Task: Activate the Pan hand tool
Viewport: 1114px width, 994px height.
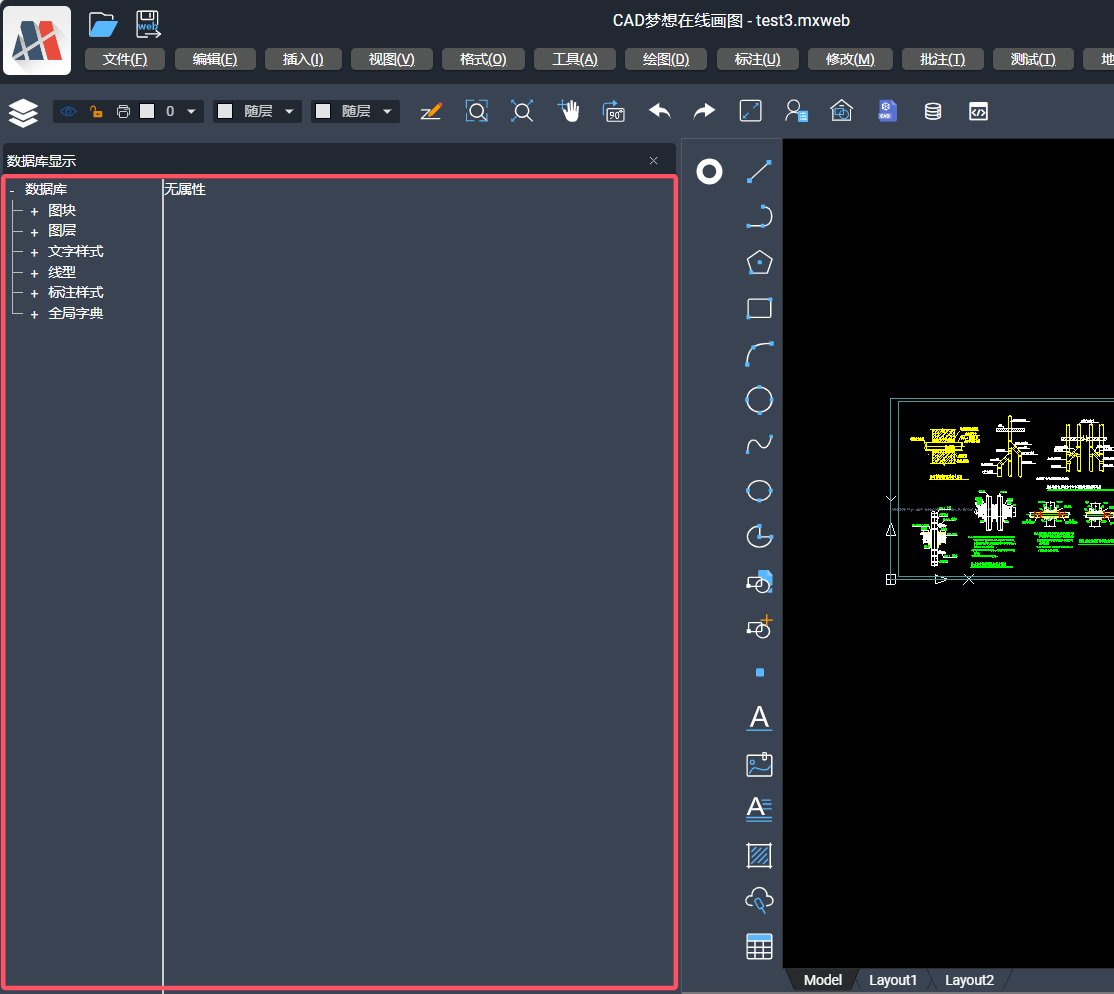Action: pos(569,111)
